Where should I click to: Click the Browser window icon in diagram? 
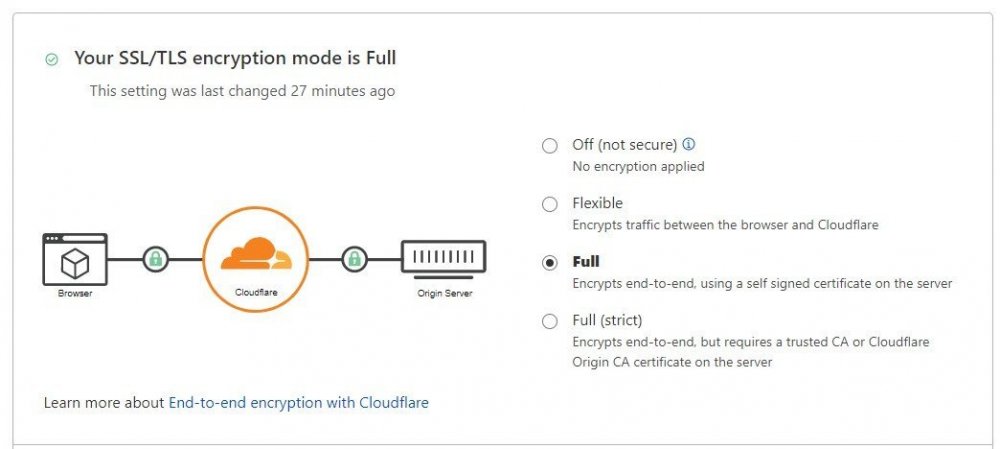[x=75, y=260]
